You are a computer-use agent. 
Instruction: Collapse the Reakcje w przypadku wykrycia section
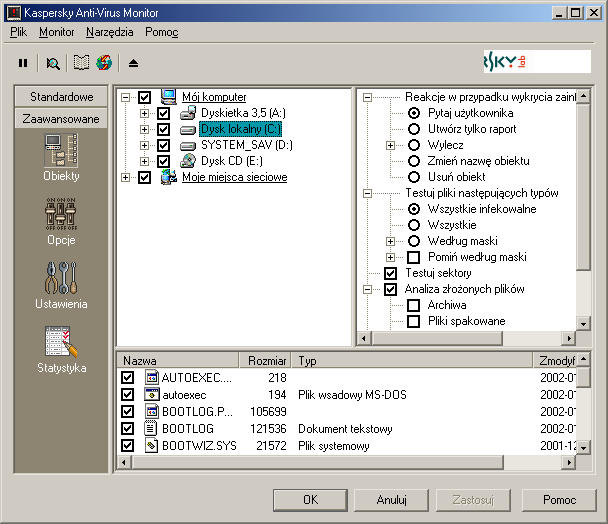367,97
